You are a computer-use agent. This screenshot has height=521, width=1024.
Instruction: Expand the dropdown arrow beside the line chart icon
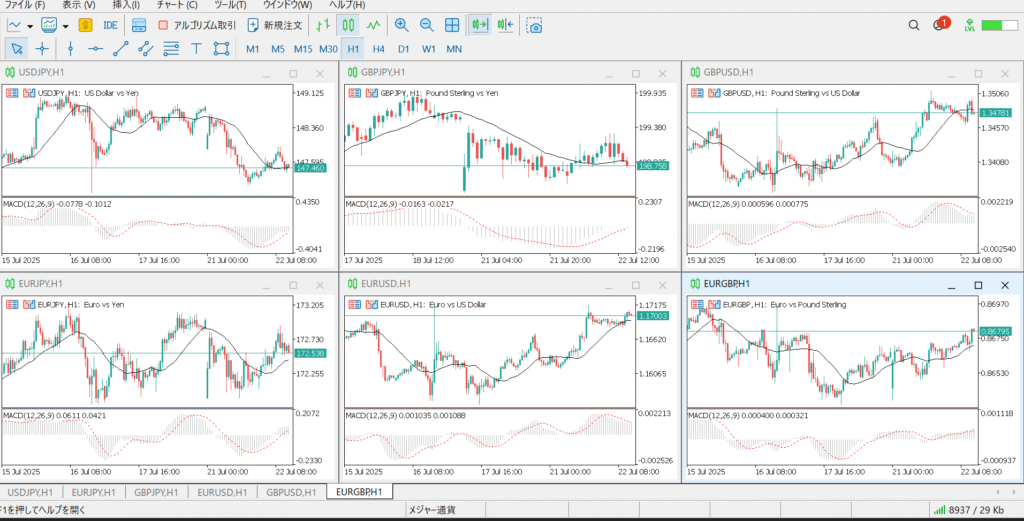(x=30, y=26)
